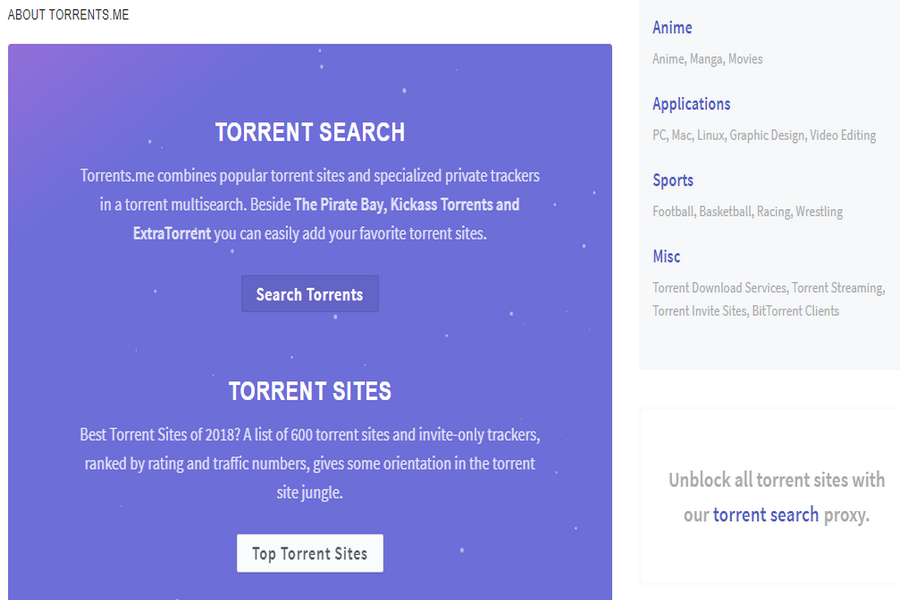The width and height of the screenshot is (900, 600).
Task: Click the 'Anime, Manga, Movies' subtitle
Action: (707, 59)
